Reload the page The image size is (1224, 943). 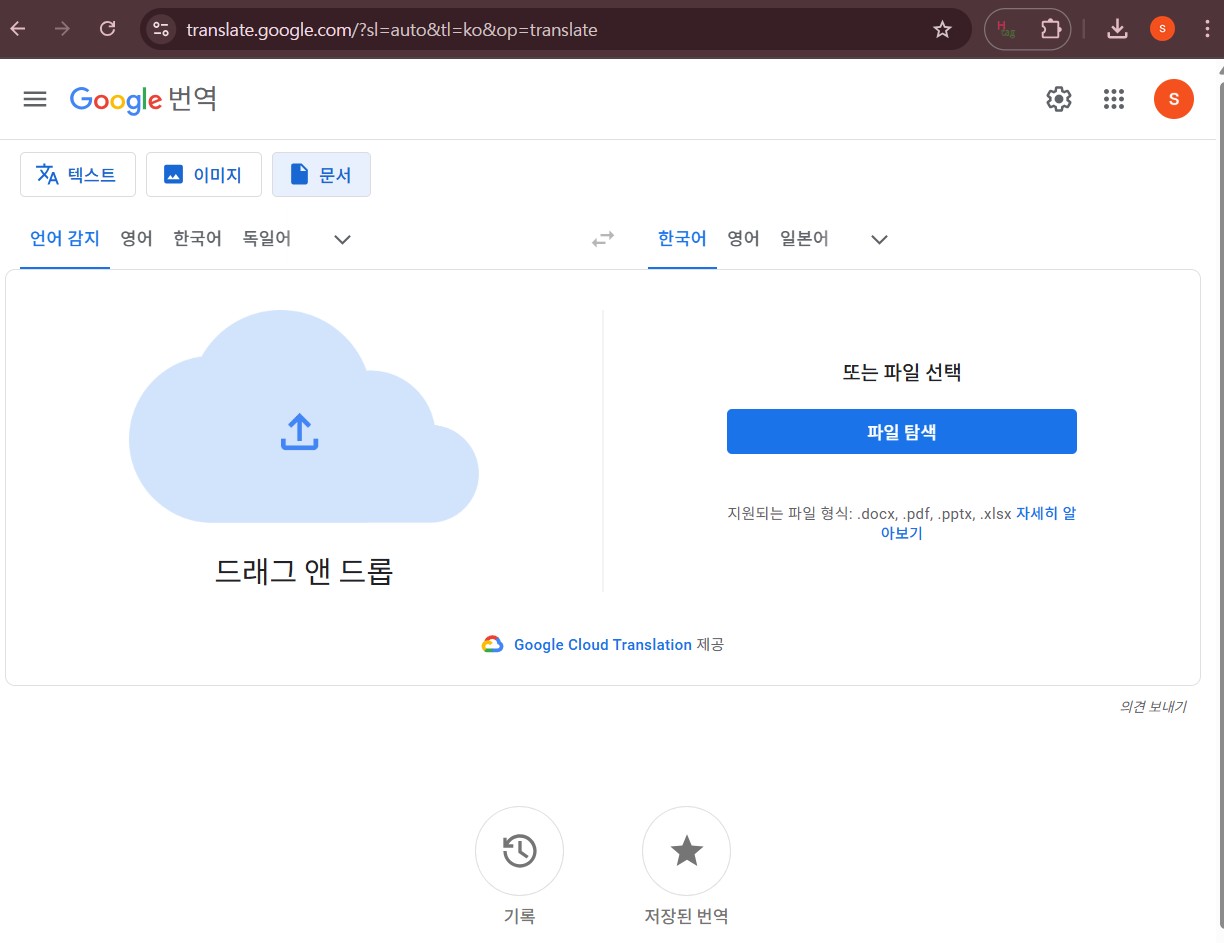click(x=108, y=29)
